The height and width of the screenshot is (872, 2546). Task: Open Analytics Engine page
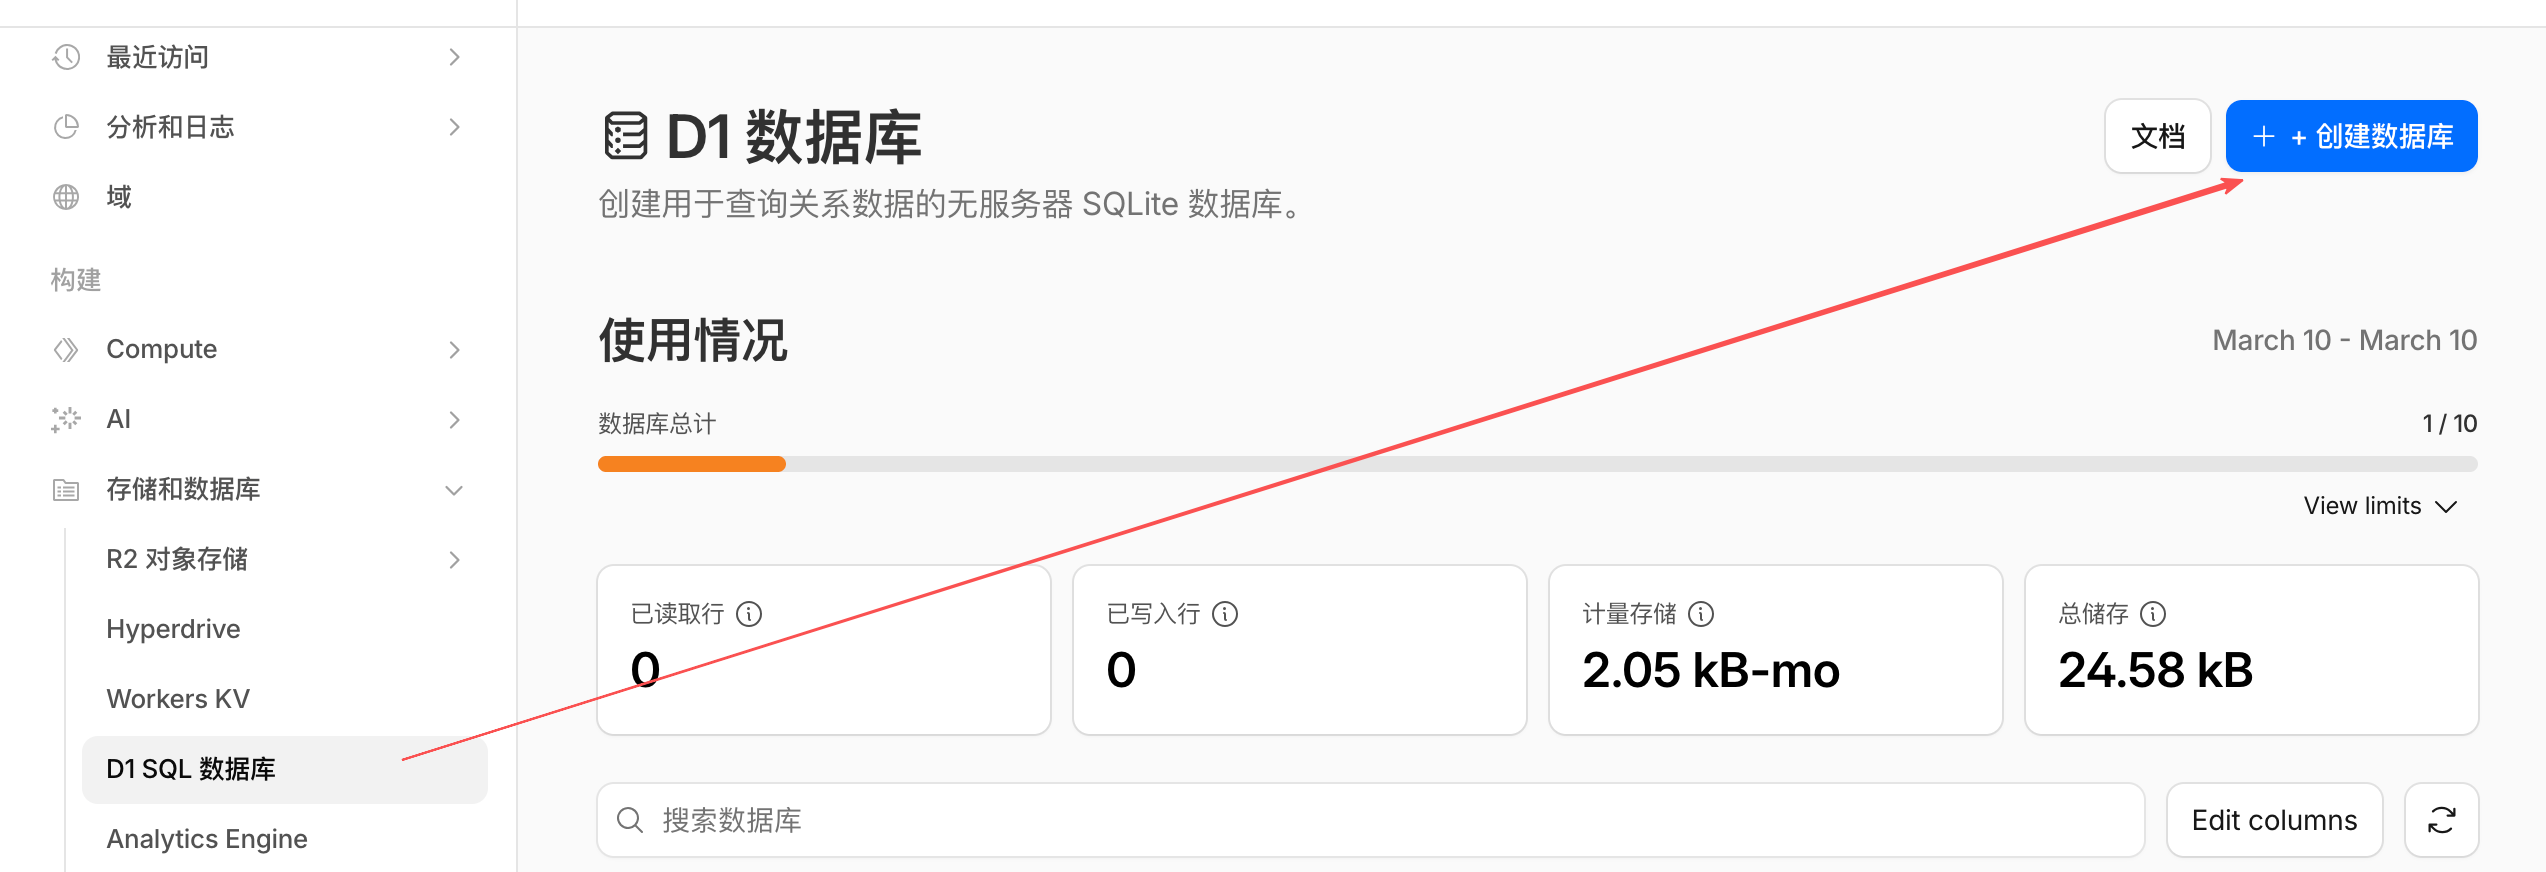[207, 839]
